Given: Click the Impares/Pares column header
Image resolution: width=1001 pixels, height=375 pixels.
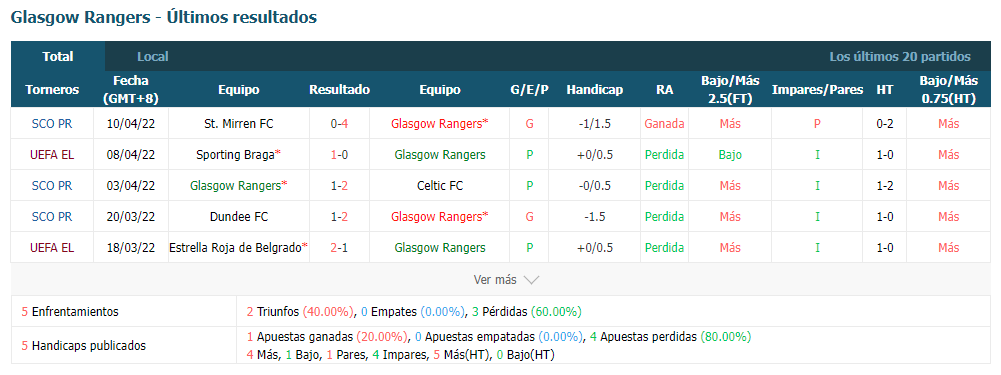Looking at the screenshot, I should (x=817, y=90).
